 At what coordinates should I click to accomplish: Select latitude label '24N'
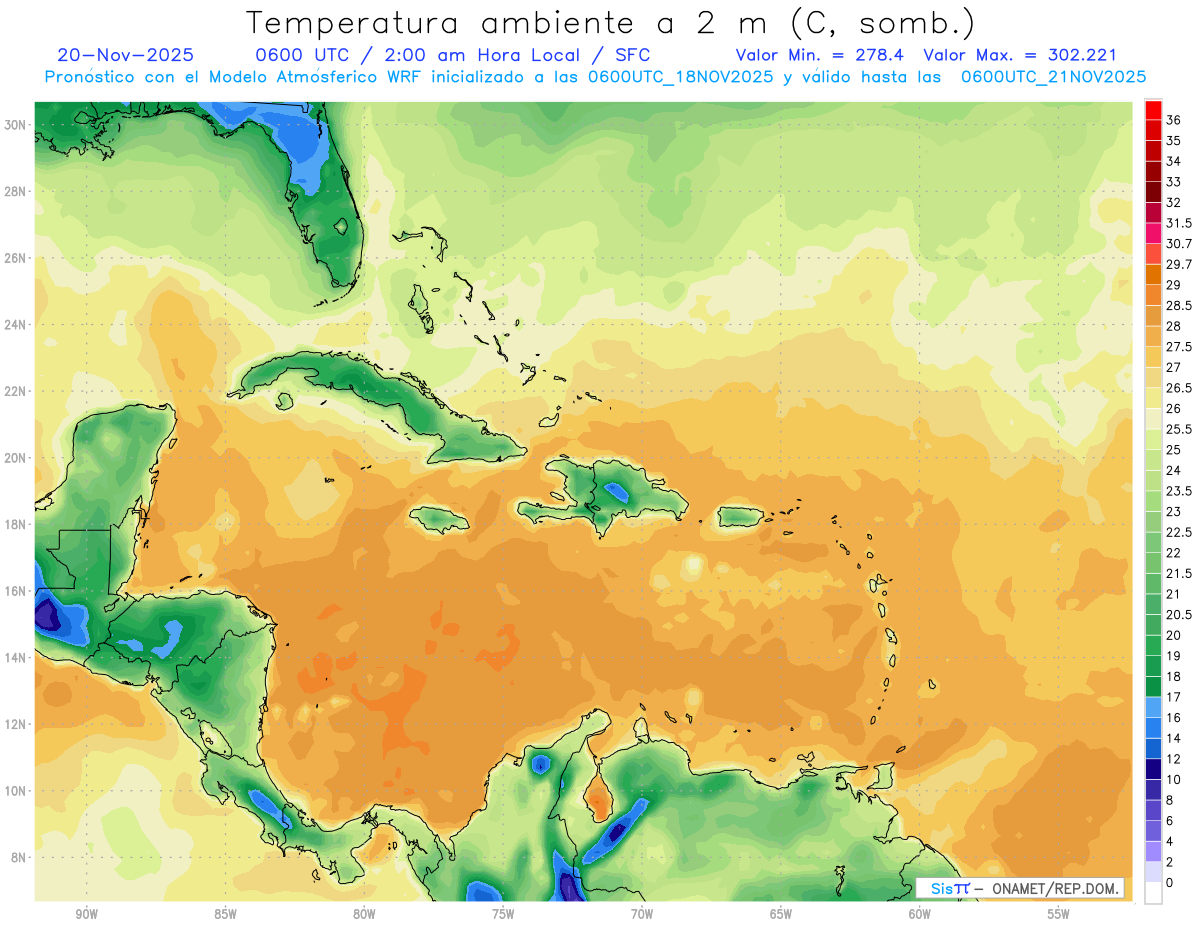coord(15,325)
